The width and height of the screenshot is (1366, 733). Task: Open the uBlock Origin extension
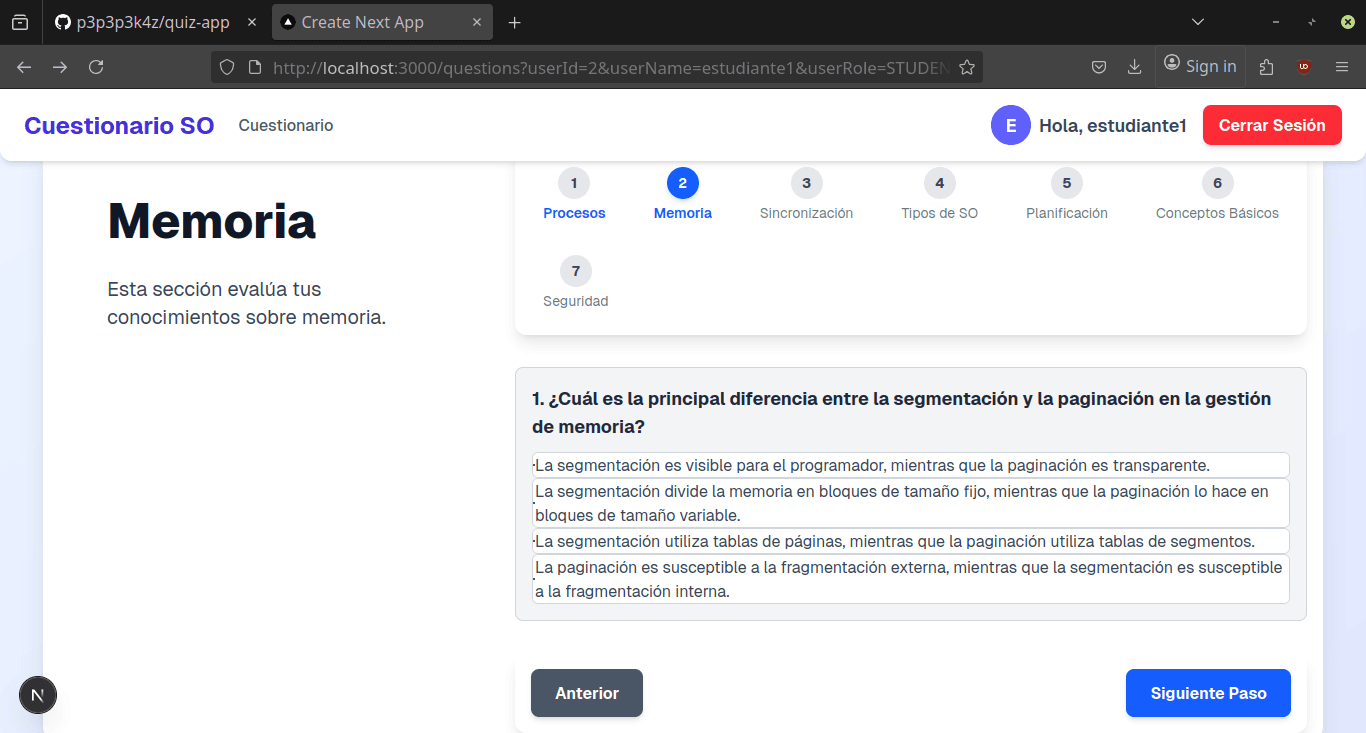click(x=1303, y=66)
